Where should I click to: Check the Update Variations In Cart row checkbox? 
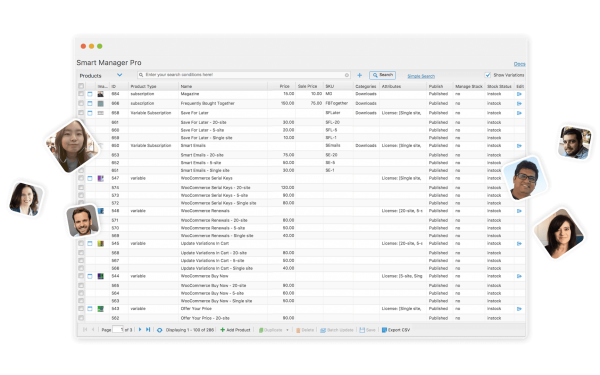[81, 243]
